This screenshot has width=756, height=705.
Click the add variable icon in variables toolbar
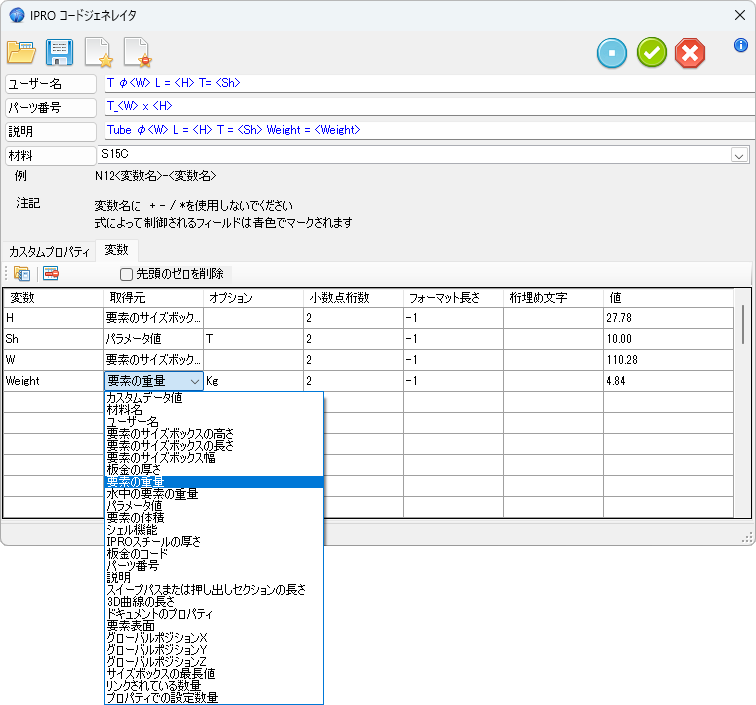coord(22,274)
